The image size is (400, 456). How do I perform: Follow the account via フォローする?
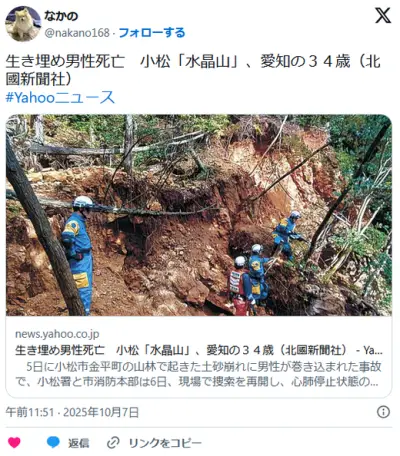pyautogui.click(x=152, y=33)
